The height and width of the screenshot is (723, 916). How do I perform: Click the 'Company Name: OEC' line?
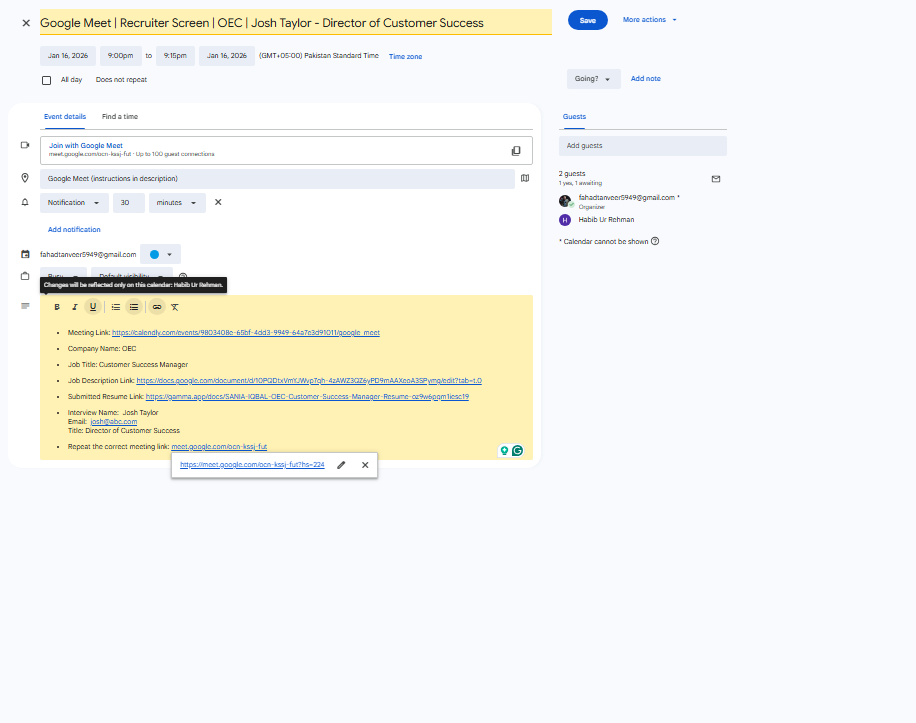tap(102, 349)
